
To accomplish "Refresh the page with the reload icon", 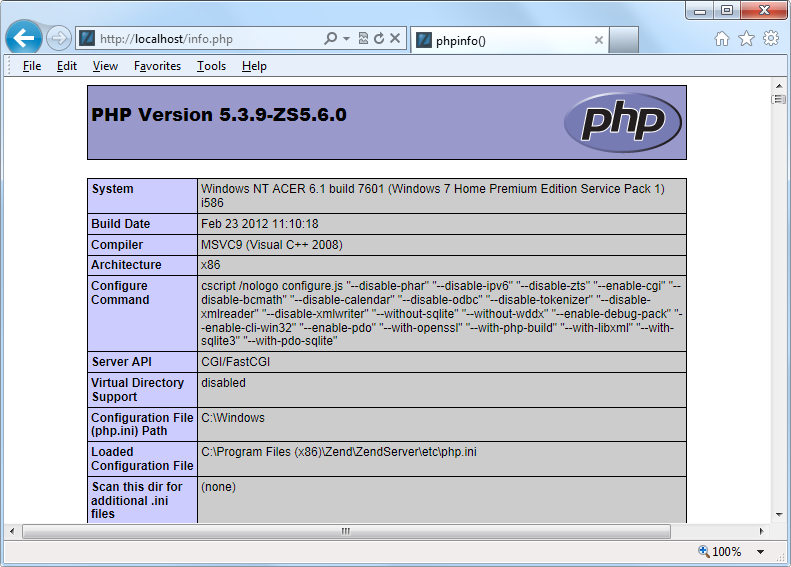I will point(379,38).
